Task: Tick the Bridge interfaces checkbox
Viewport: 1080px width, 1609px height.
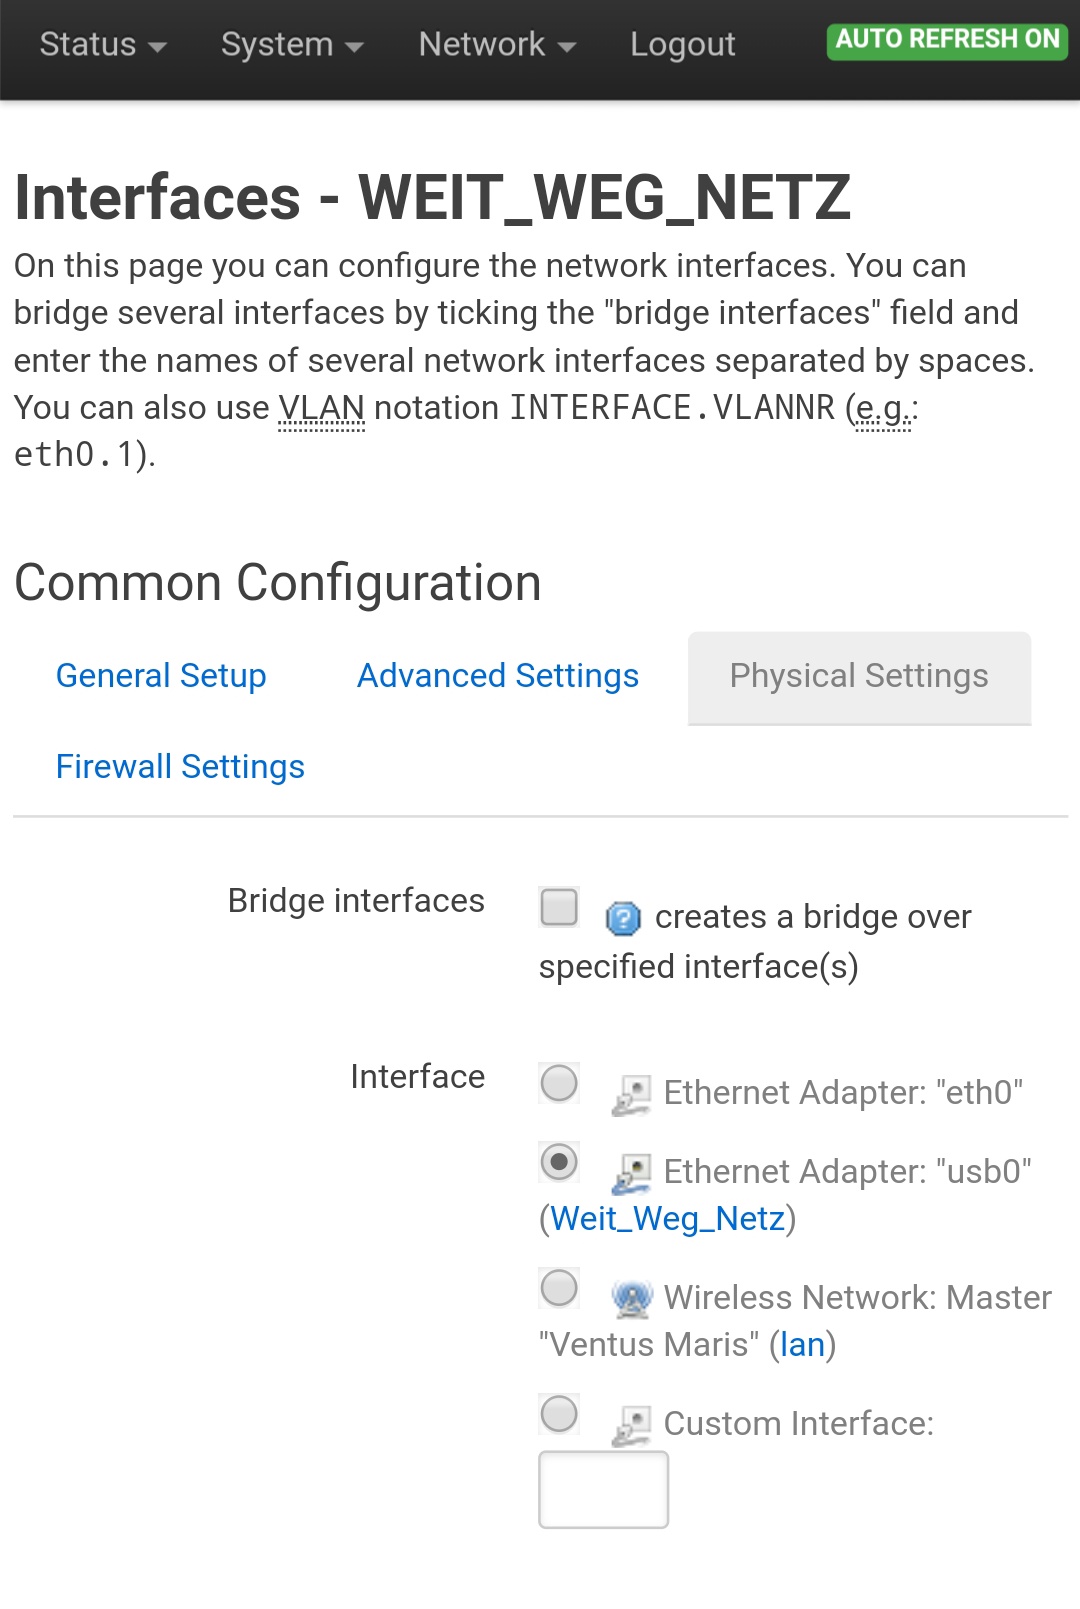Action: tap(559, 907)
